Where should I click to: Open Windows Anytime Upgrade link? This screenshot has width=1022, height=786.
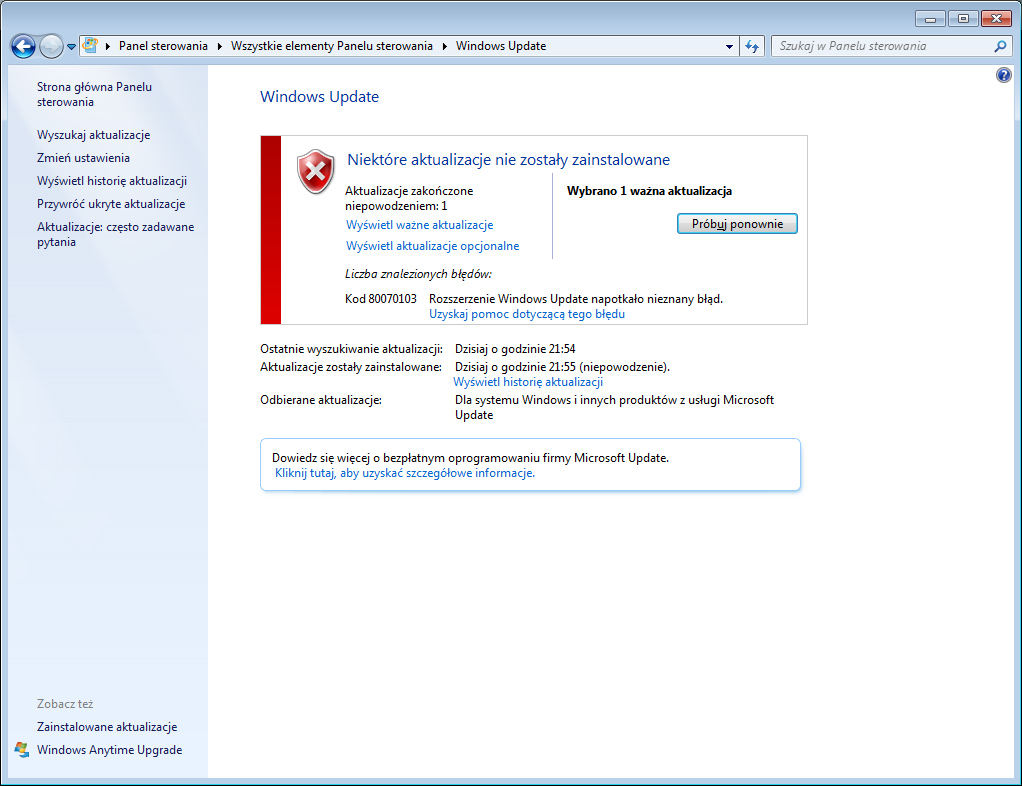(110, 750)
